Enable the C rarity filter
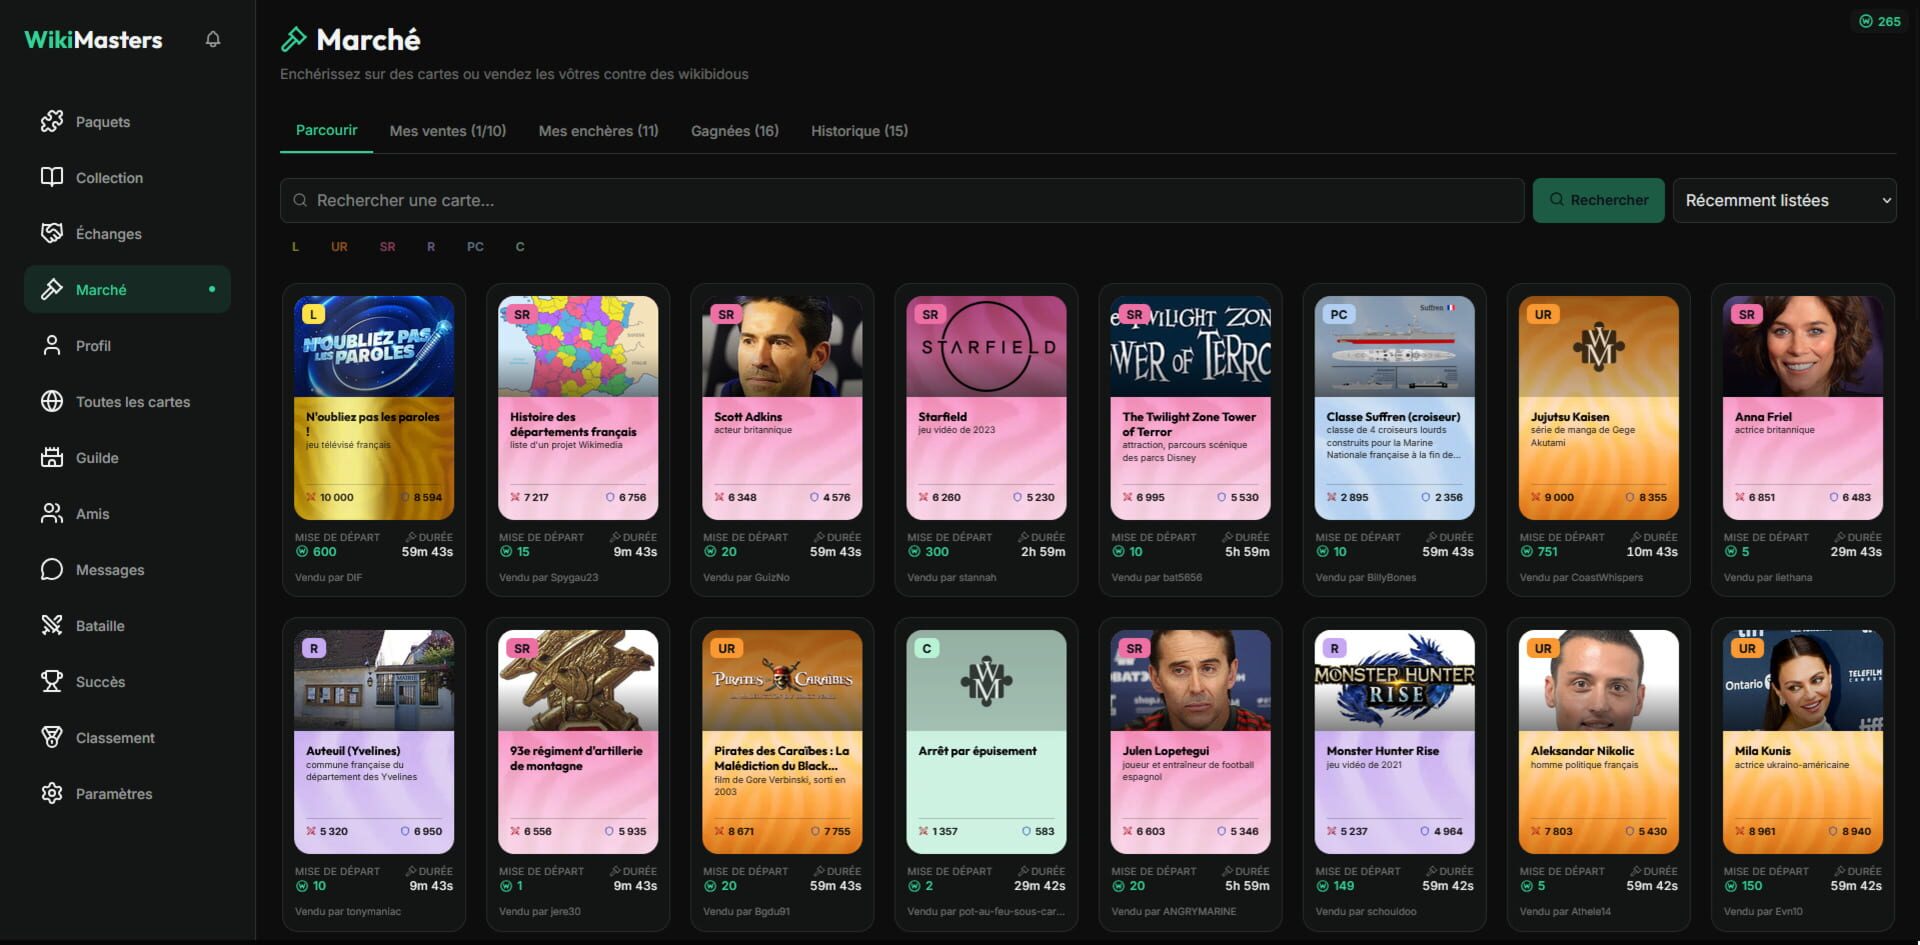Image resolution: width=1920 pixels, height=945 pixels. [x=520, y=247]
